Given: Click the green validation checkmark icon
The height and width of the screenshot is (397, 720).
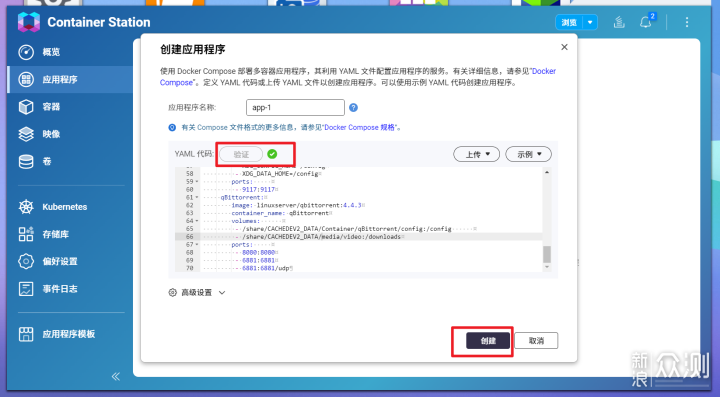Looking at the screenshot, I should (x=272, y=154).
